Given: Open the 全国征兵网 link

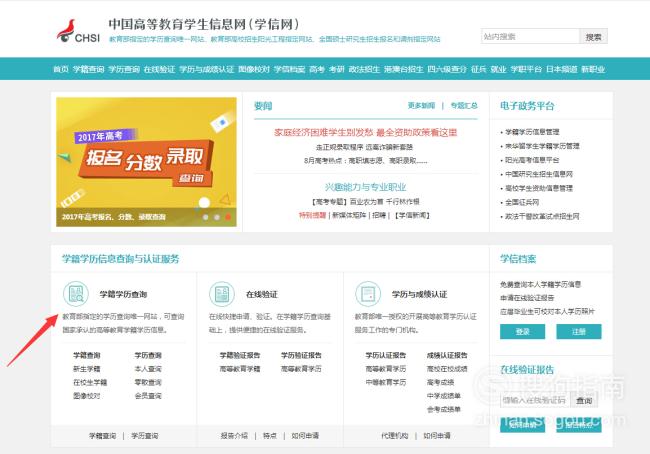Looking at the screenshot, I should click(522, 202).
